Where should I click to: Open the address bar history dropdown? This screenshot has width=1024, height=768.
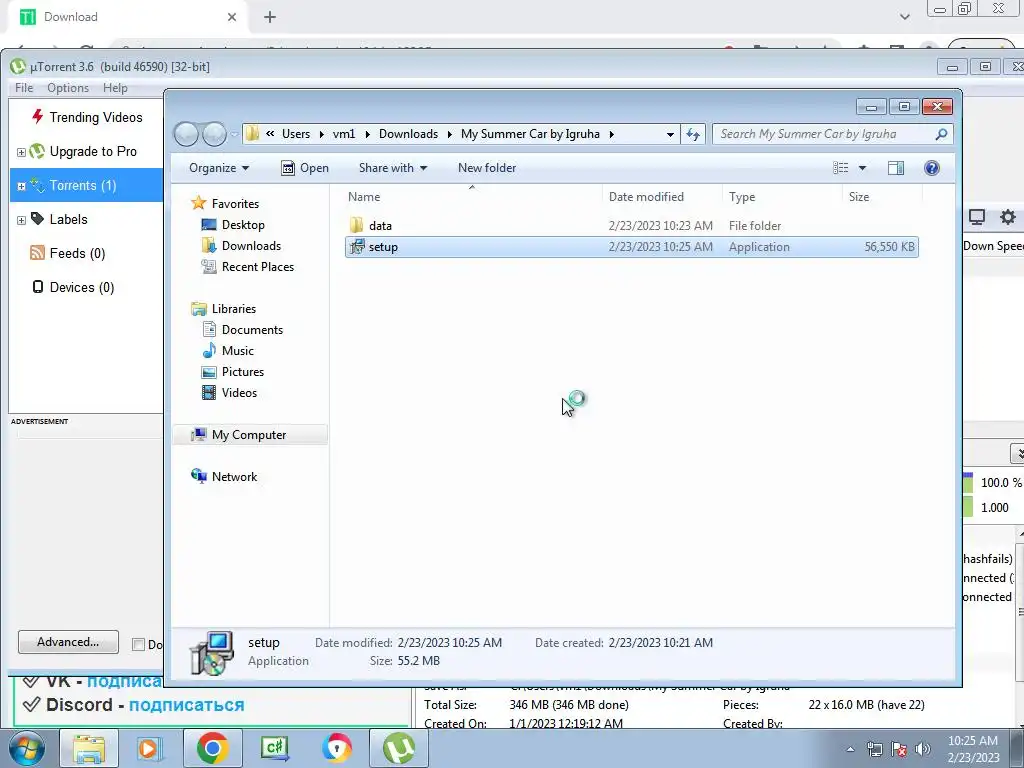click(670, 135)
